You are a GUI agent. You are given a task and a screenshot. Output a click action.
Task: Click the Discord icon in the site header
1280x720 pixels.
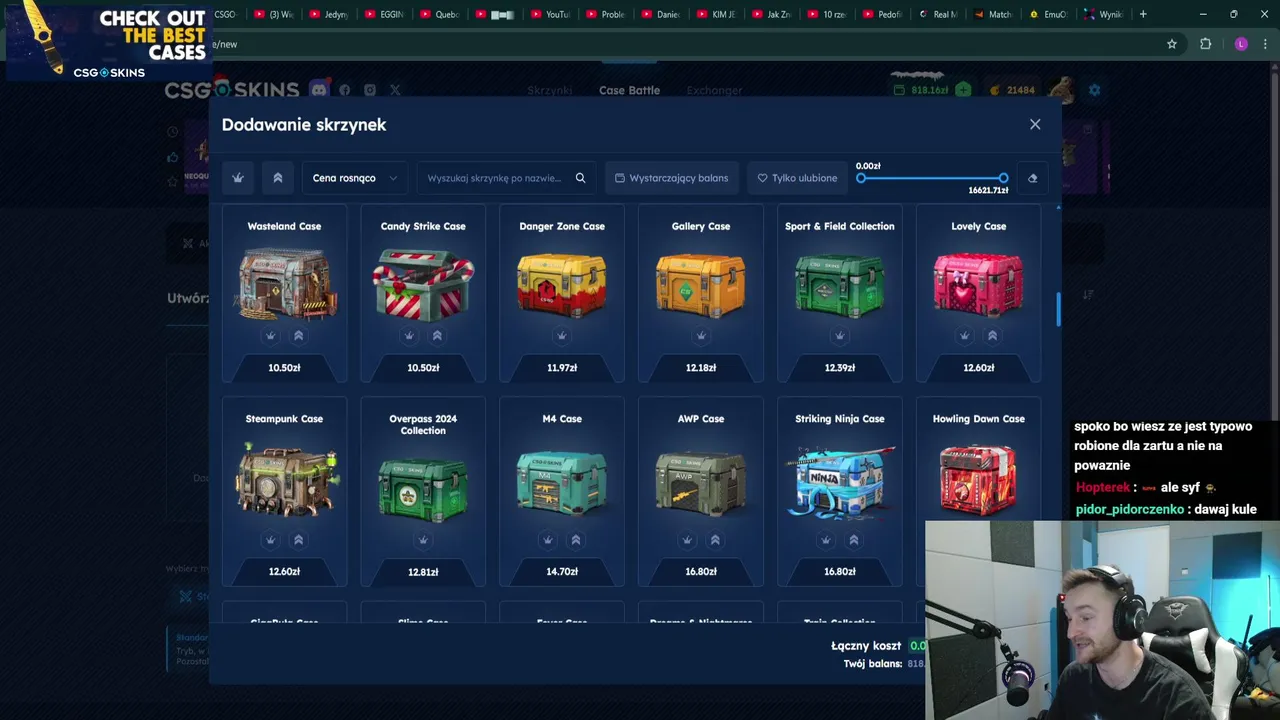[319, 89]
